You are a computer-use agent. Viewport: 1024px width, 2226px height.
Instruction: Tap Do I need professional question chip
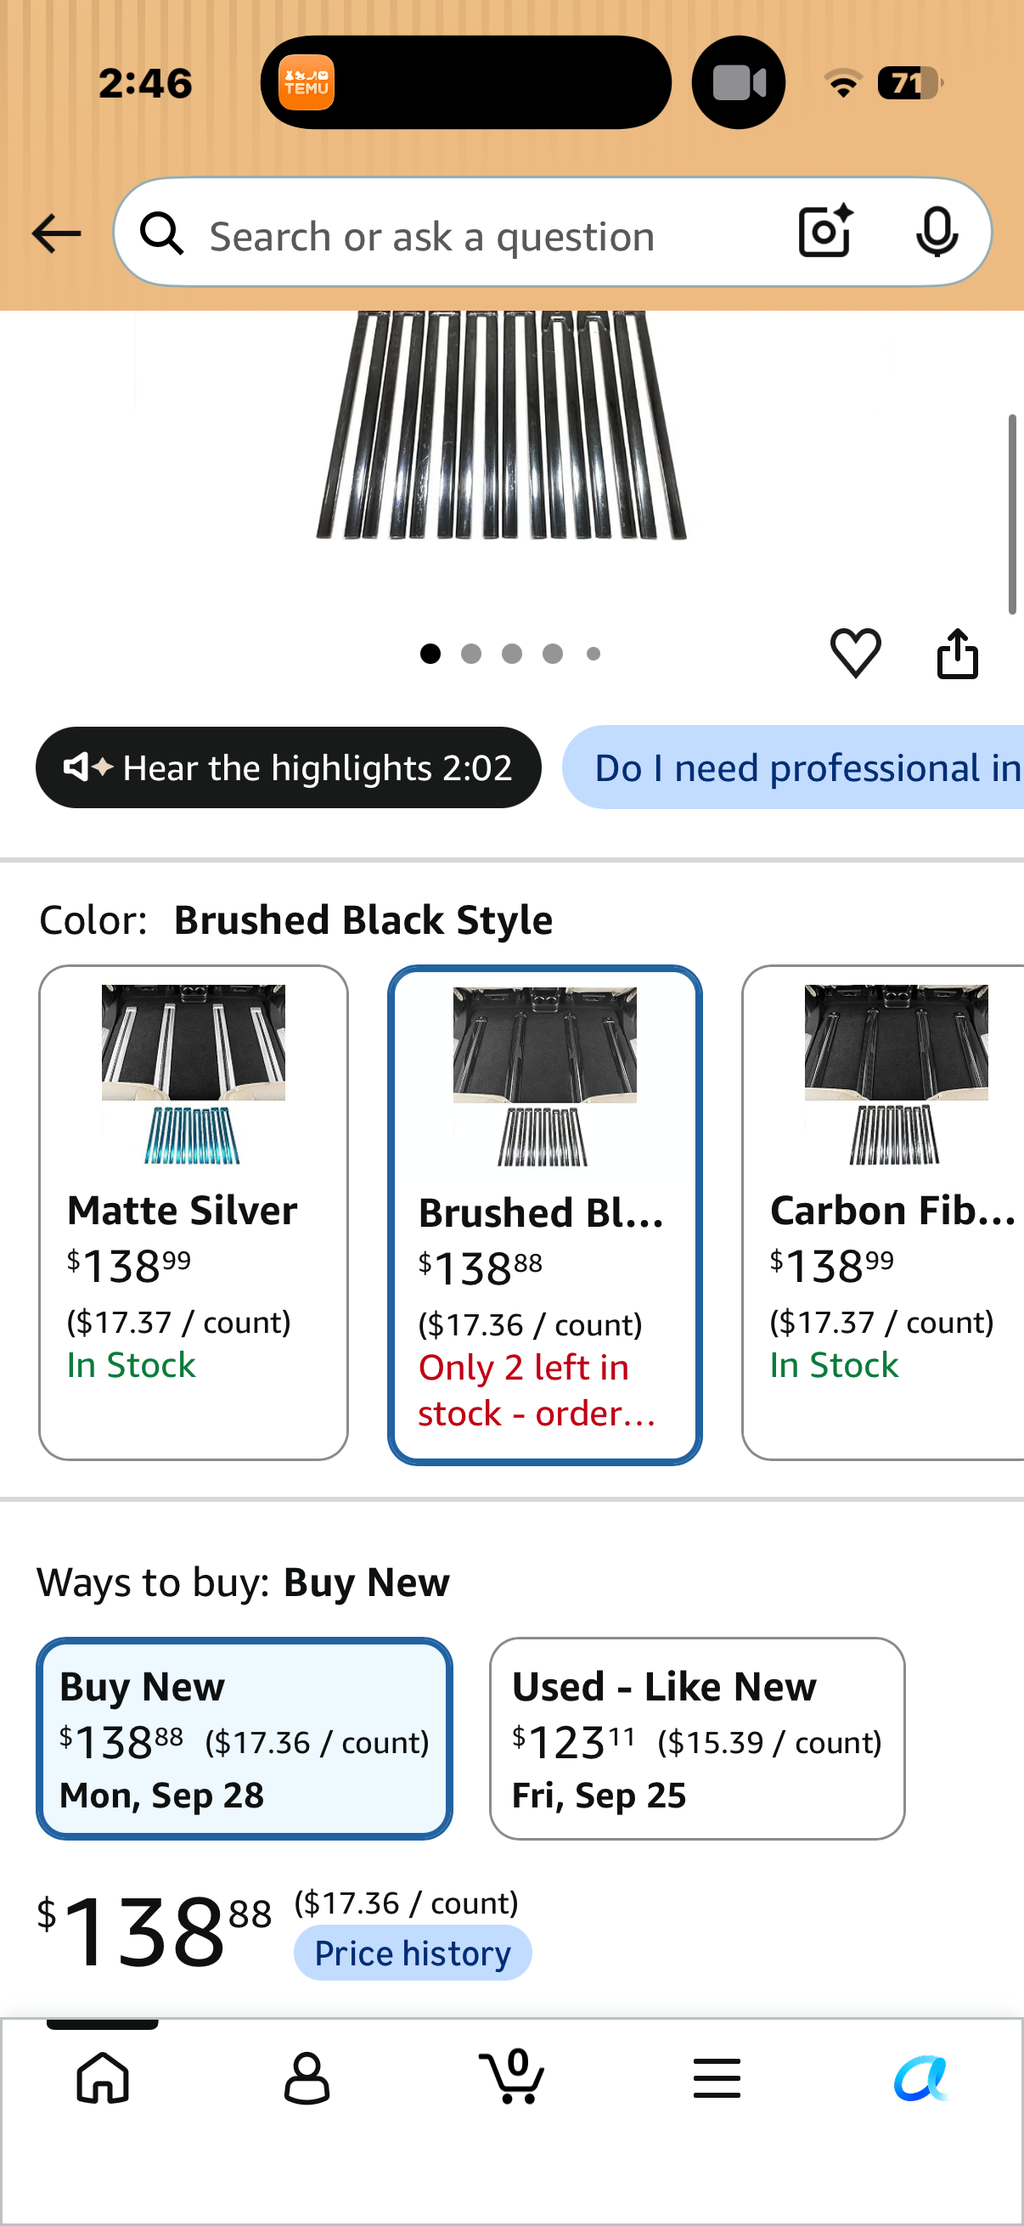tap(793, 767)
